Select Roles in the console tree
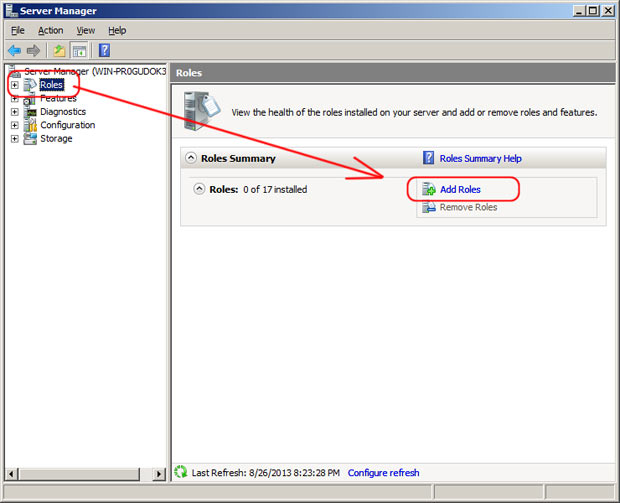 (51, 85)
